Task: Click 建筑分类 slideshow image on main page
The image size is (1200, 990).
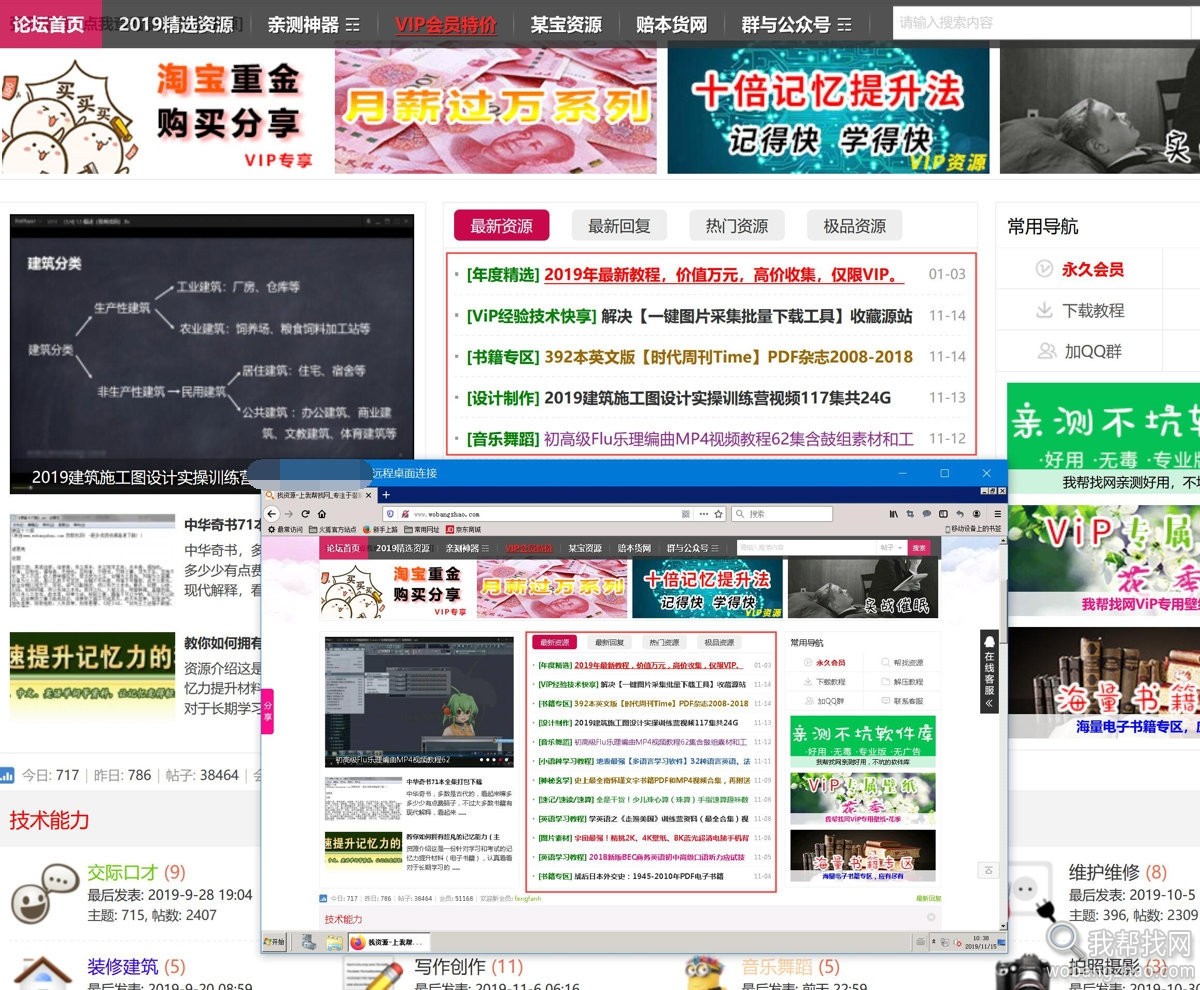Action: click(x=212, y=354)
